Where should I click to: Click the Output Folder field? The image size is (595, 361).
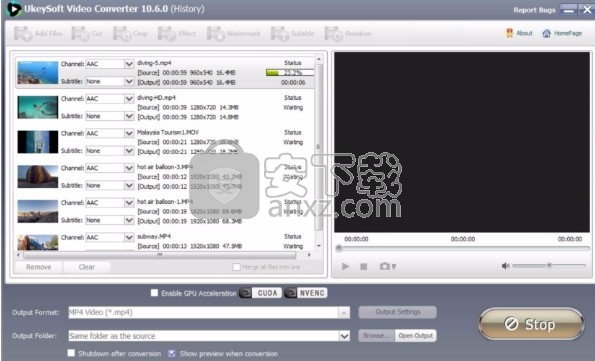point(209,336)
